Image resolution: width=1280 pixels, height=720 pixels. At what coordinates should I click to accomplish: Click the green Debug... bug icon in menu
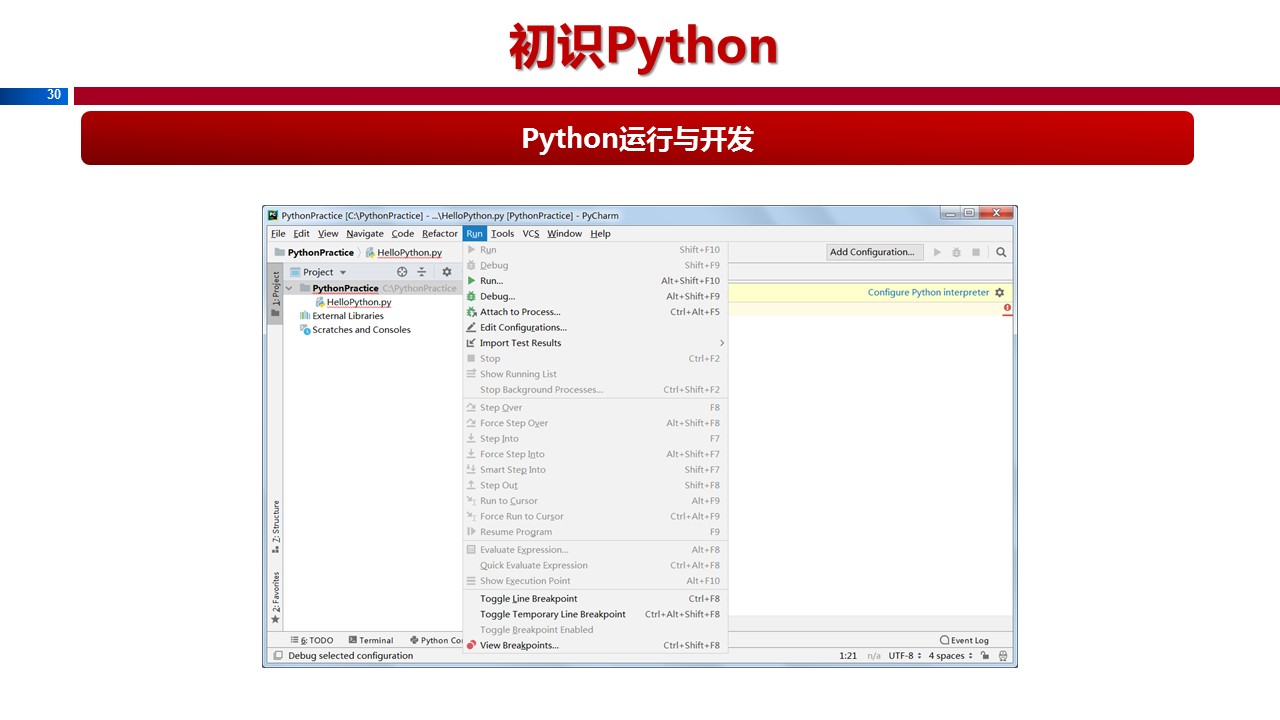coord(471,296)
